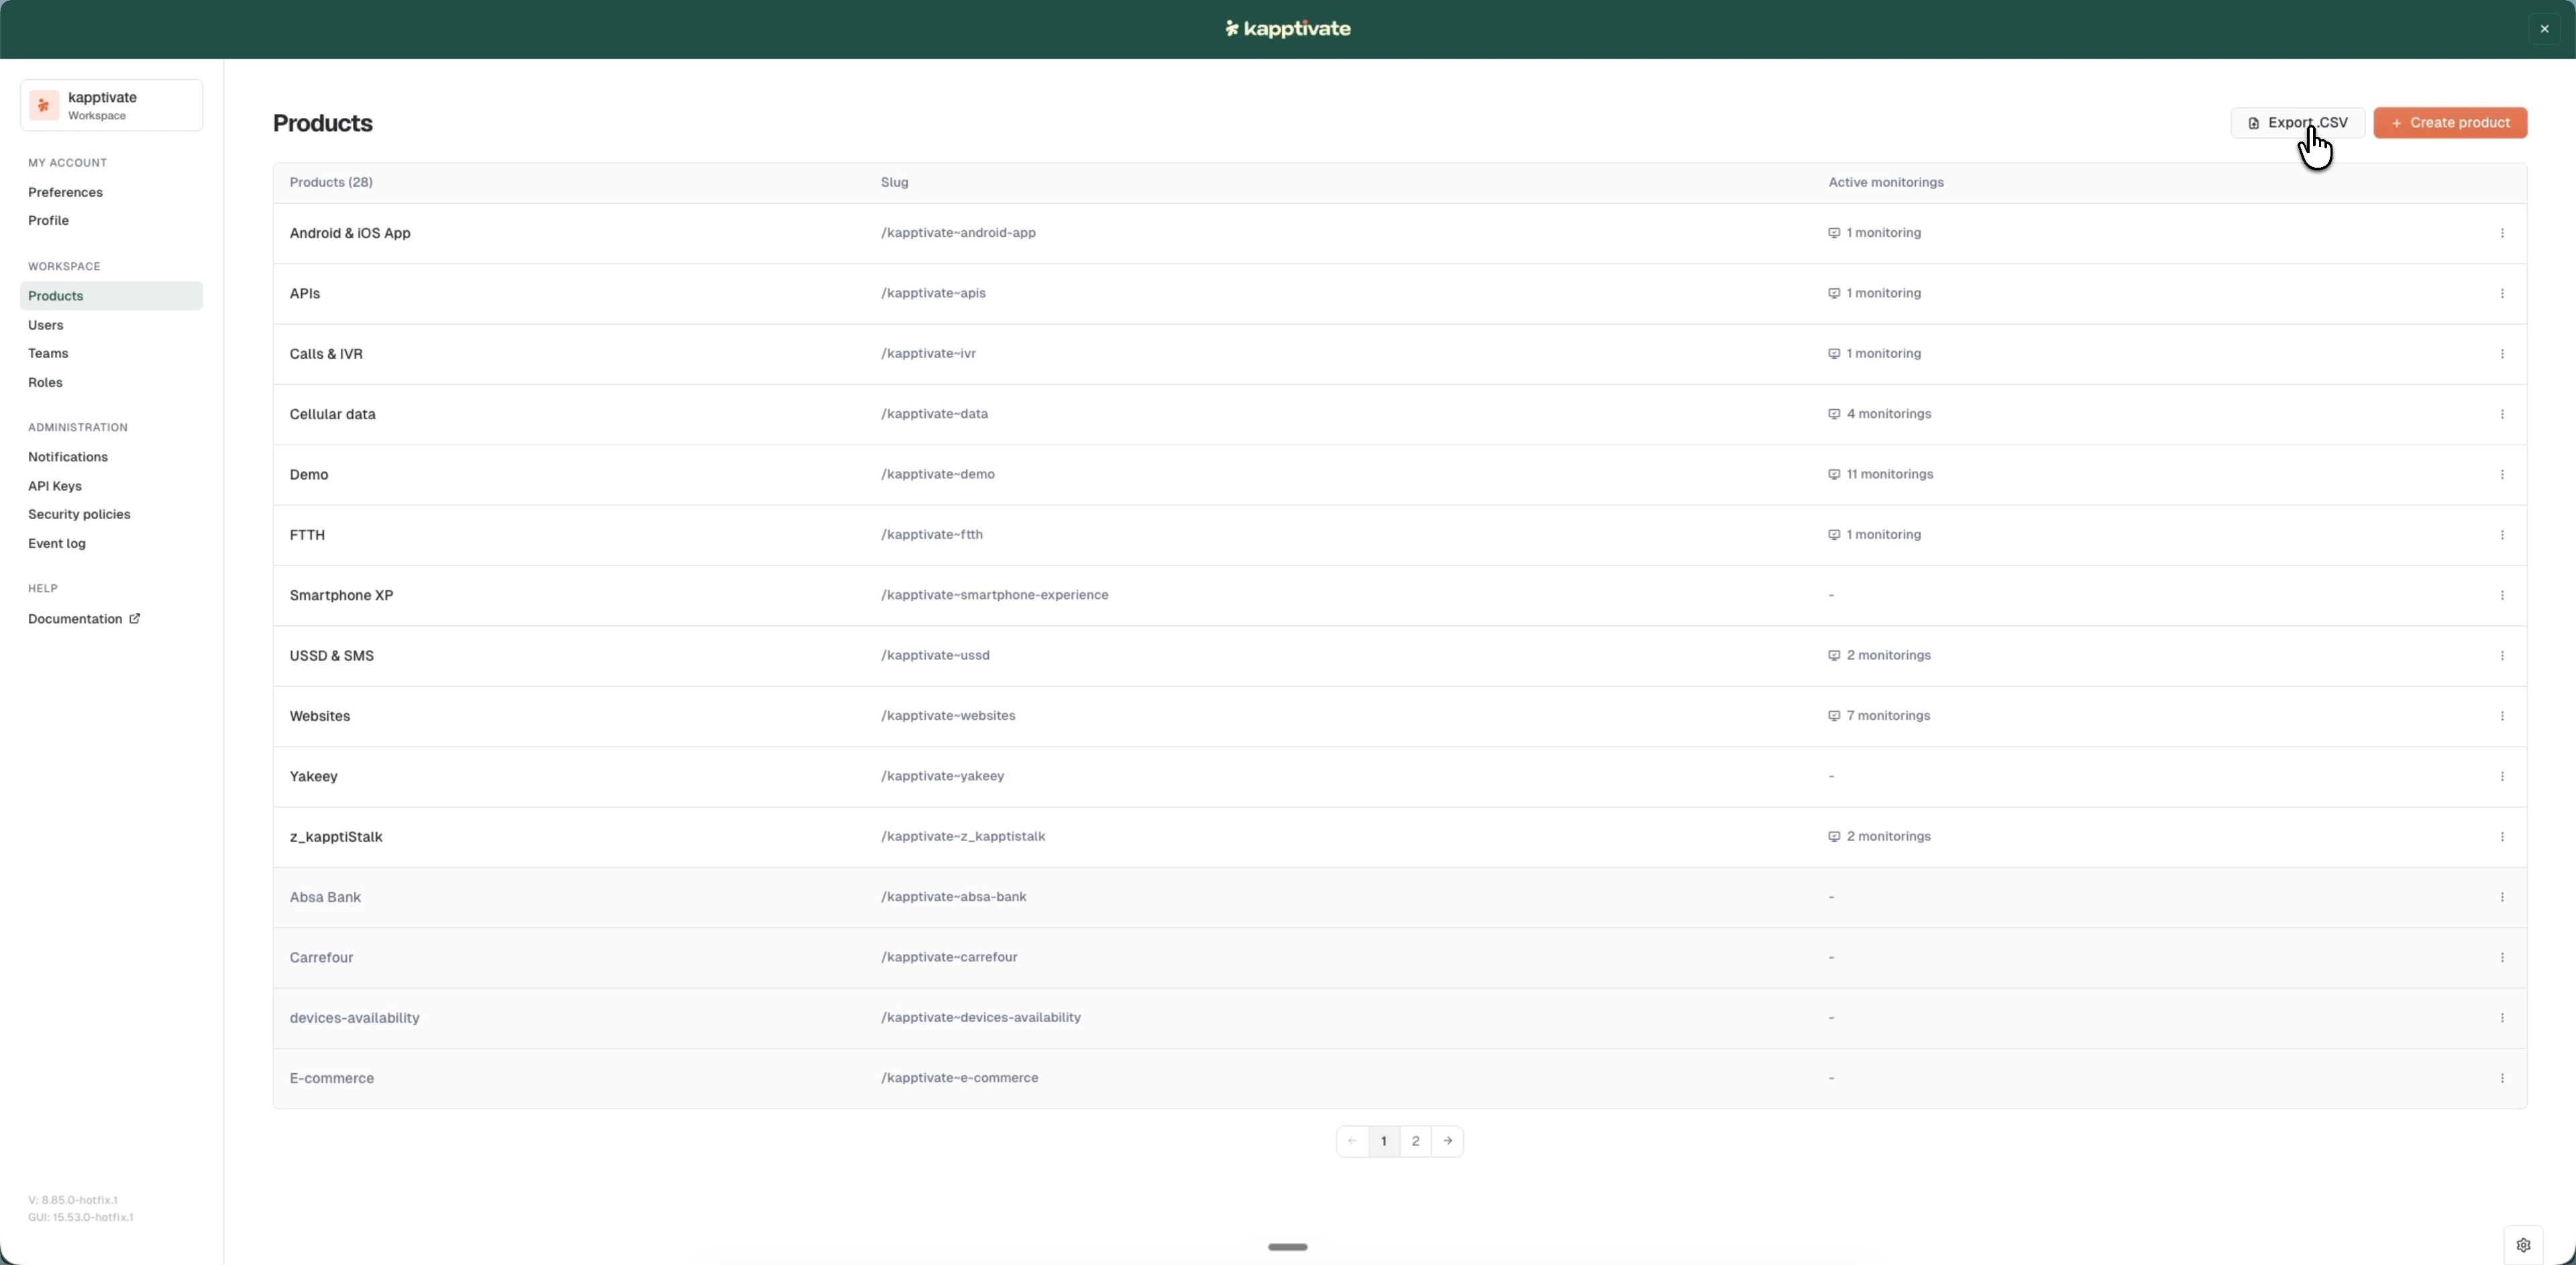
Task: Export the products list as CSV
Action: click(x=2297, y=123)
